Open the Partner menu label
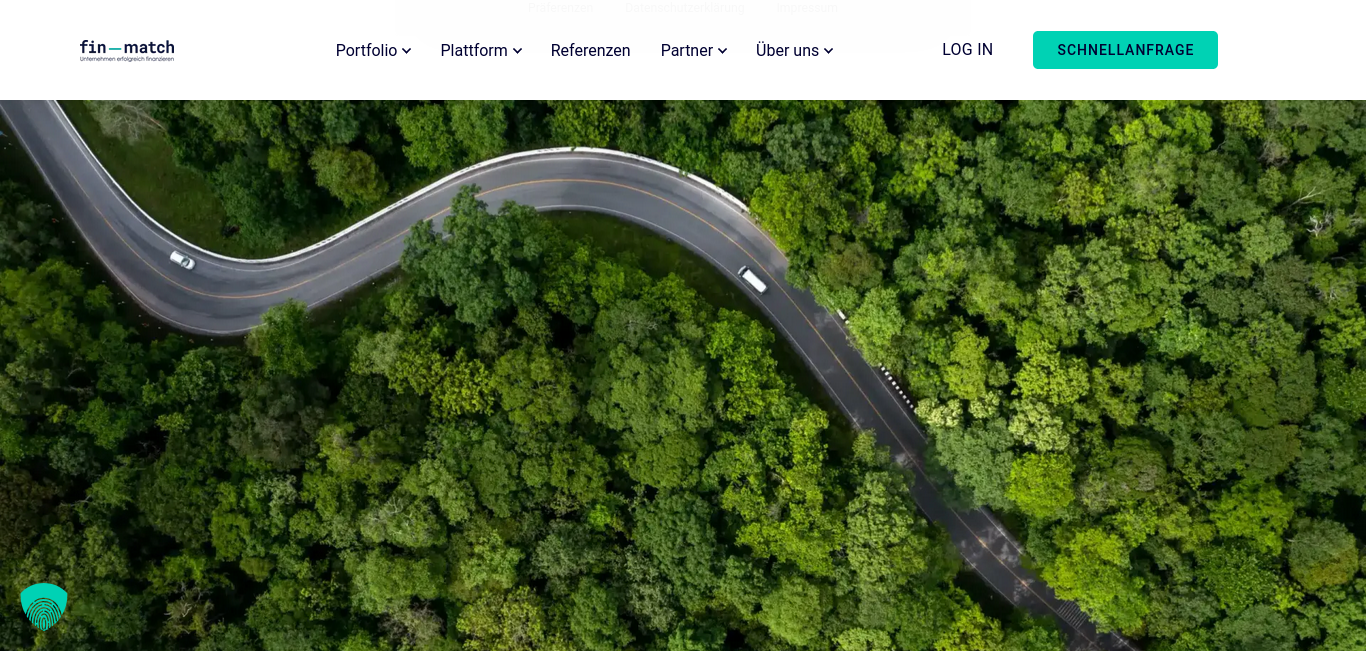 click(687, 50)
